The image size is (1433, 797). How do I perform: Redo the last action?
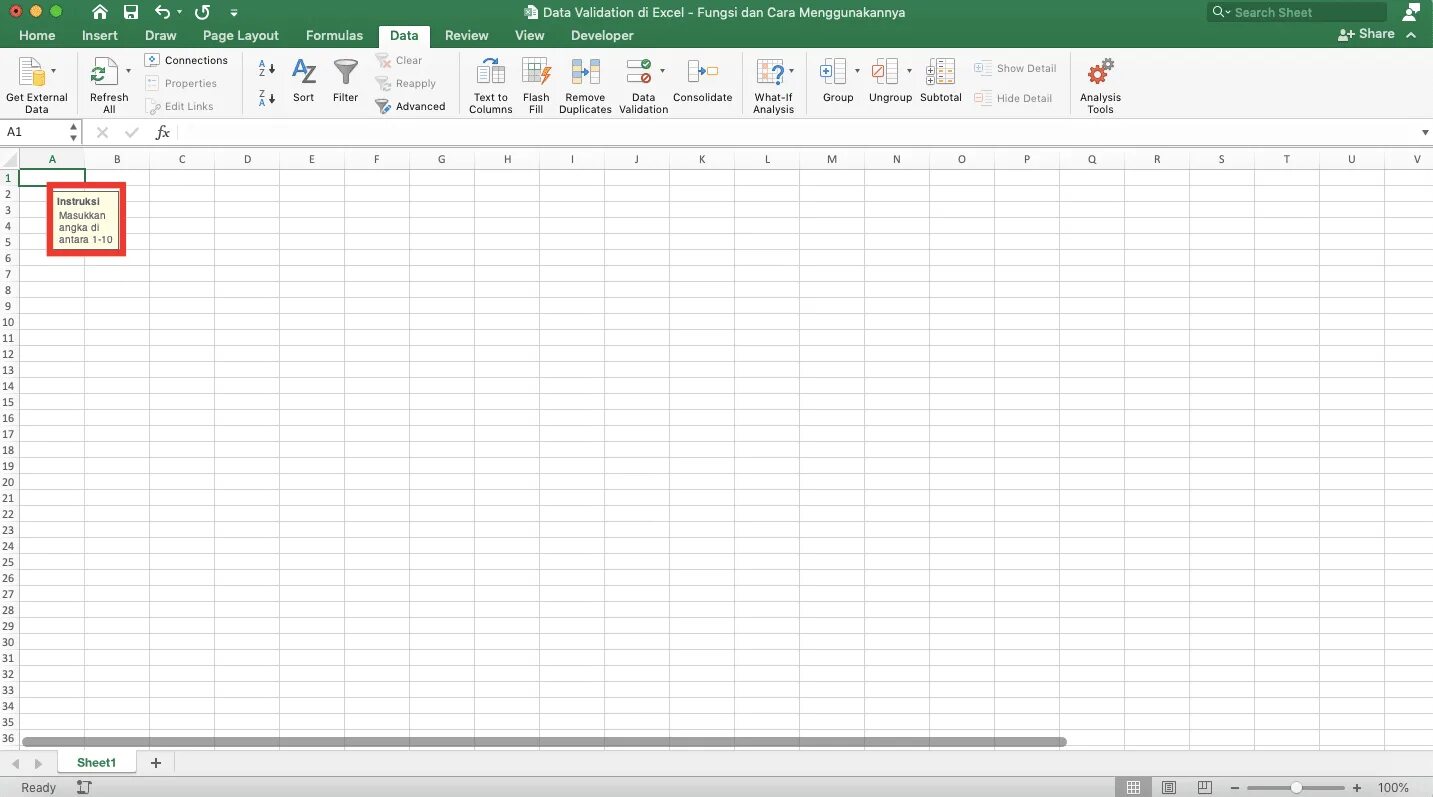(x=202, y=12)
